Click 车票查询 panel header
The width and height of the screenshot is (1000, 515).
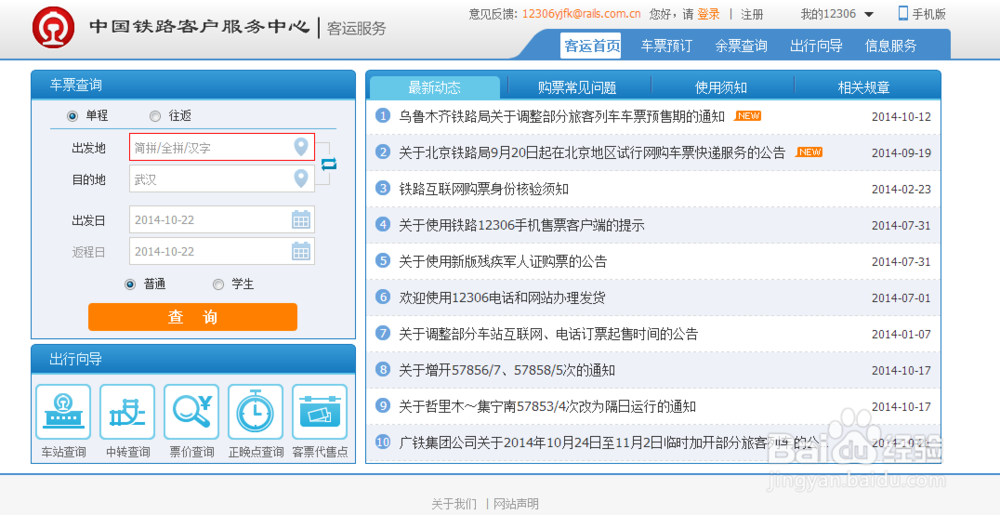[x=193, y=85]
